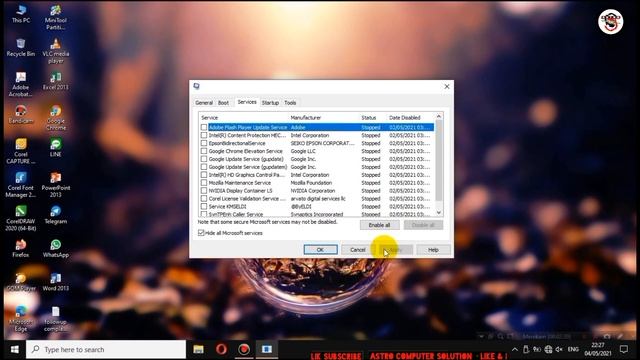The height and width of the screenshot is (360, 640).
Task: Tick Adobe Flash Player Update Service checkbox
Action: (x=204, y=127)
